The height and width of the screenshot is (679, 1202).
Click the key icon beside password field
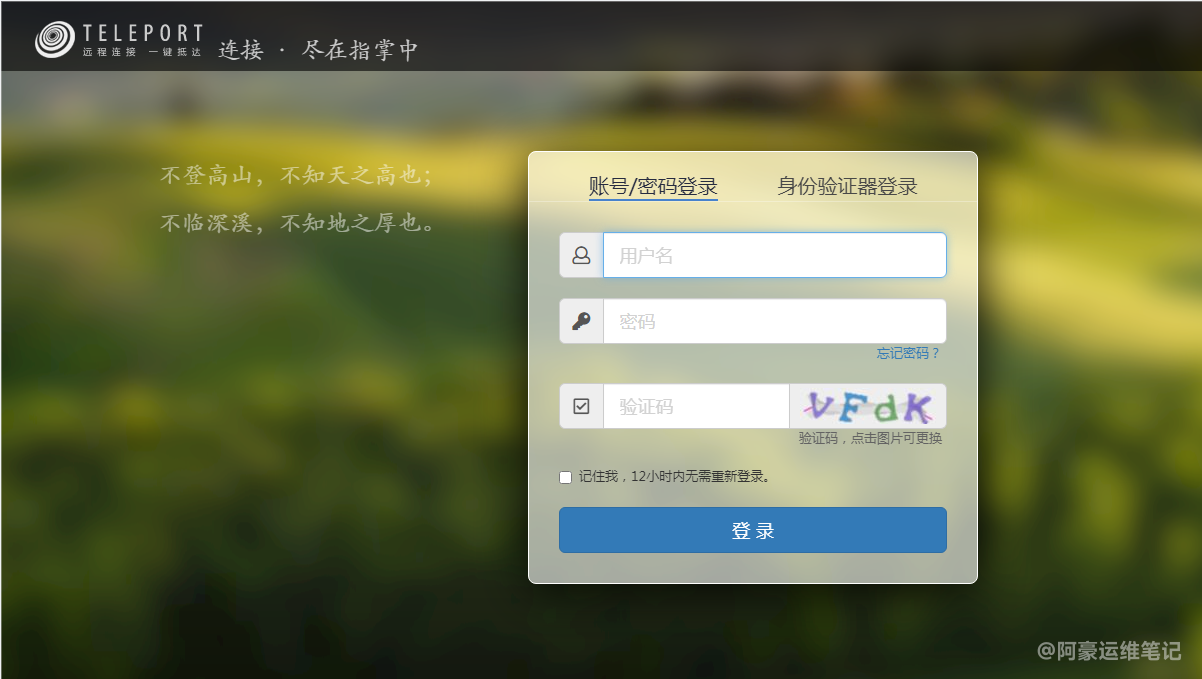(x=581, y=321)
